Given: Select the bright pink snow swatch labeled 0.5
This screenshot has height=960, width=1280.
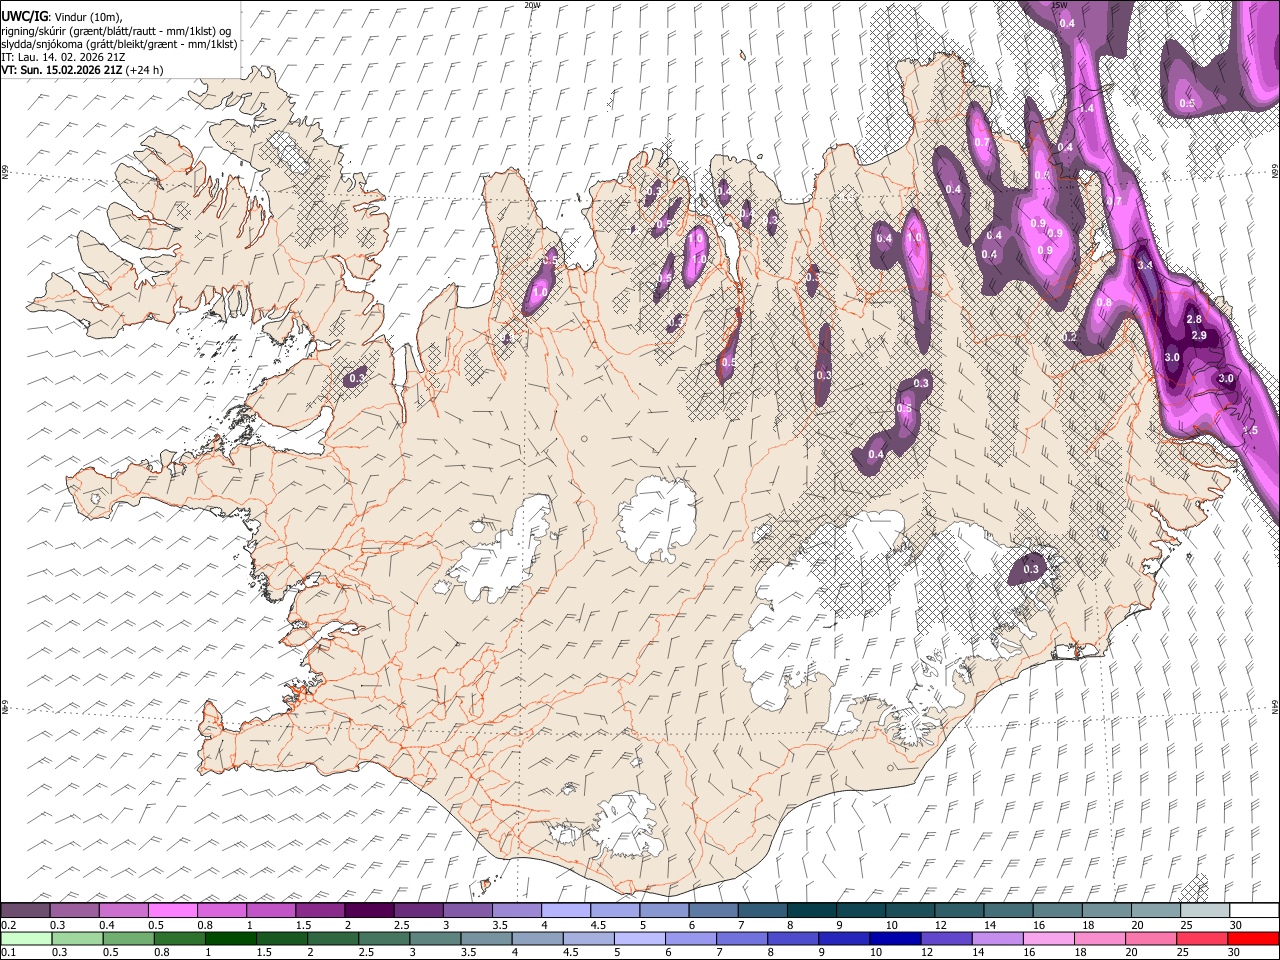Looking at the screenshot, I should (172, 910).
